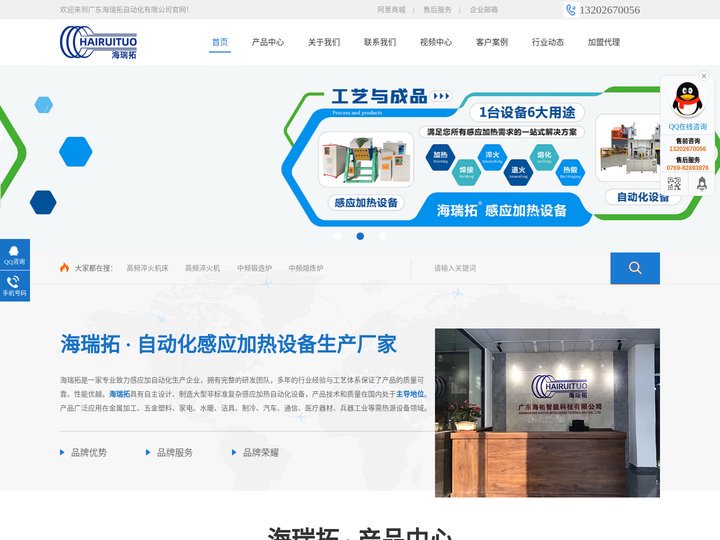Open the 联系我们 nav item
Image resolution: width=720 pixels, height=540 pixels.
pos(380,42)
